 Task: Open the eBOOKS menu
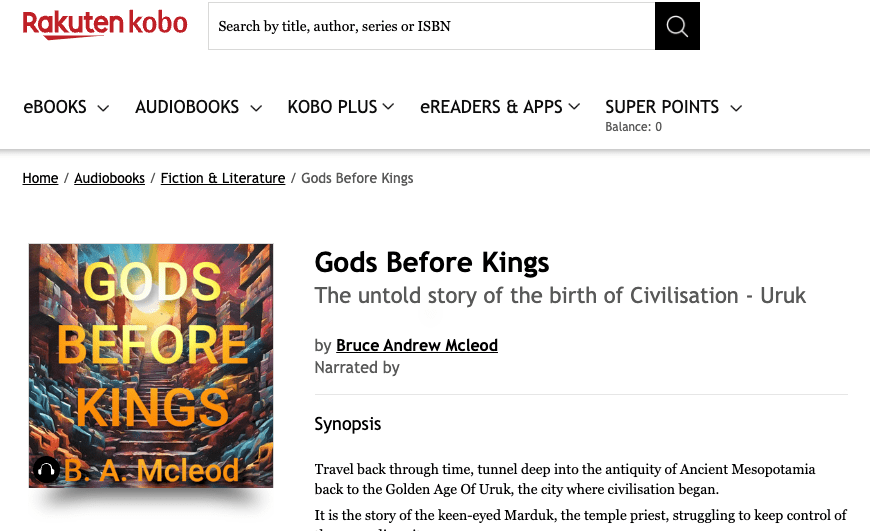(55, 107)
